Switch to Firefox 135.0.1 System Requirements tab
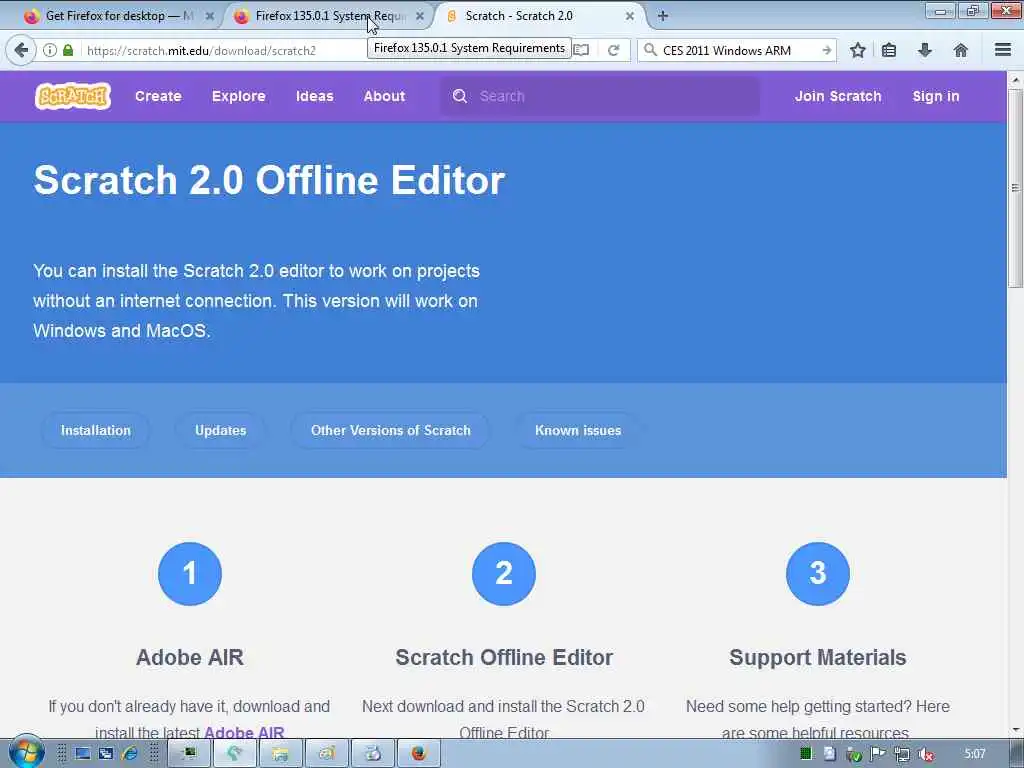Viewport: 1024px width, 768px height. point(327,16)
